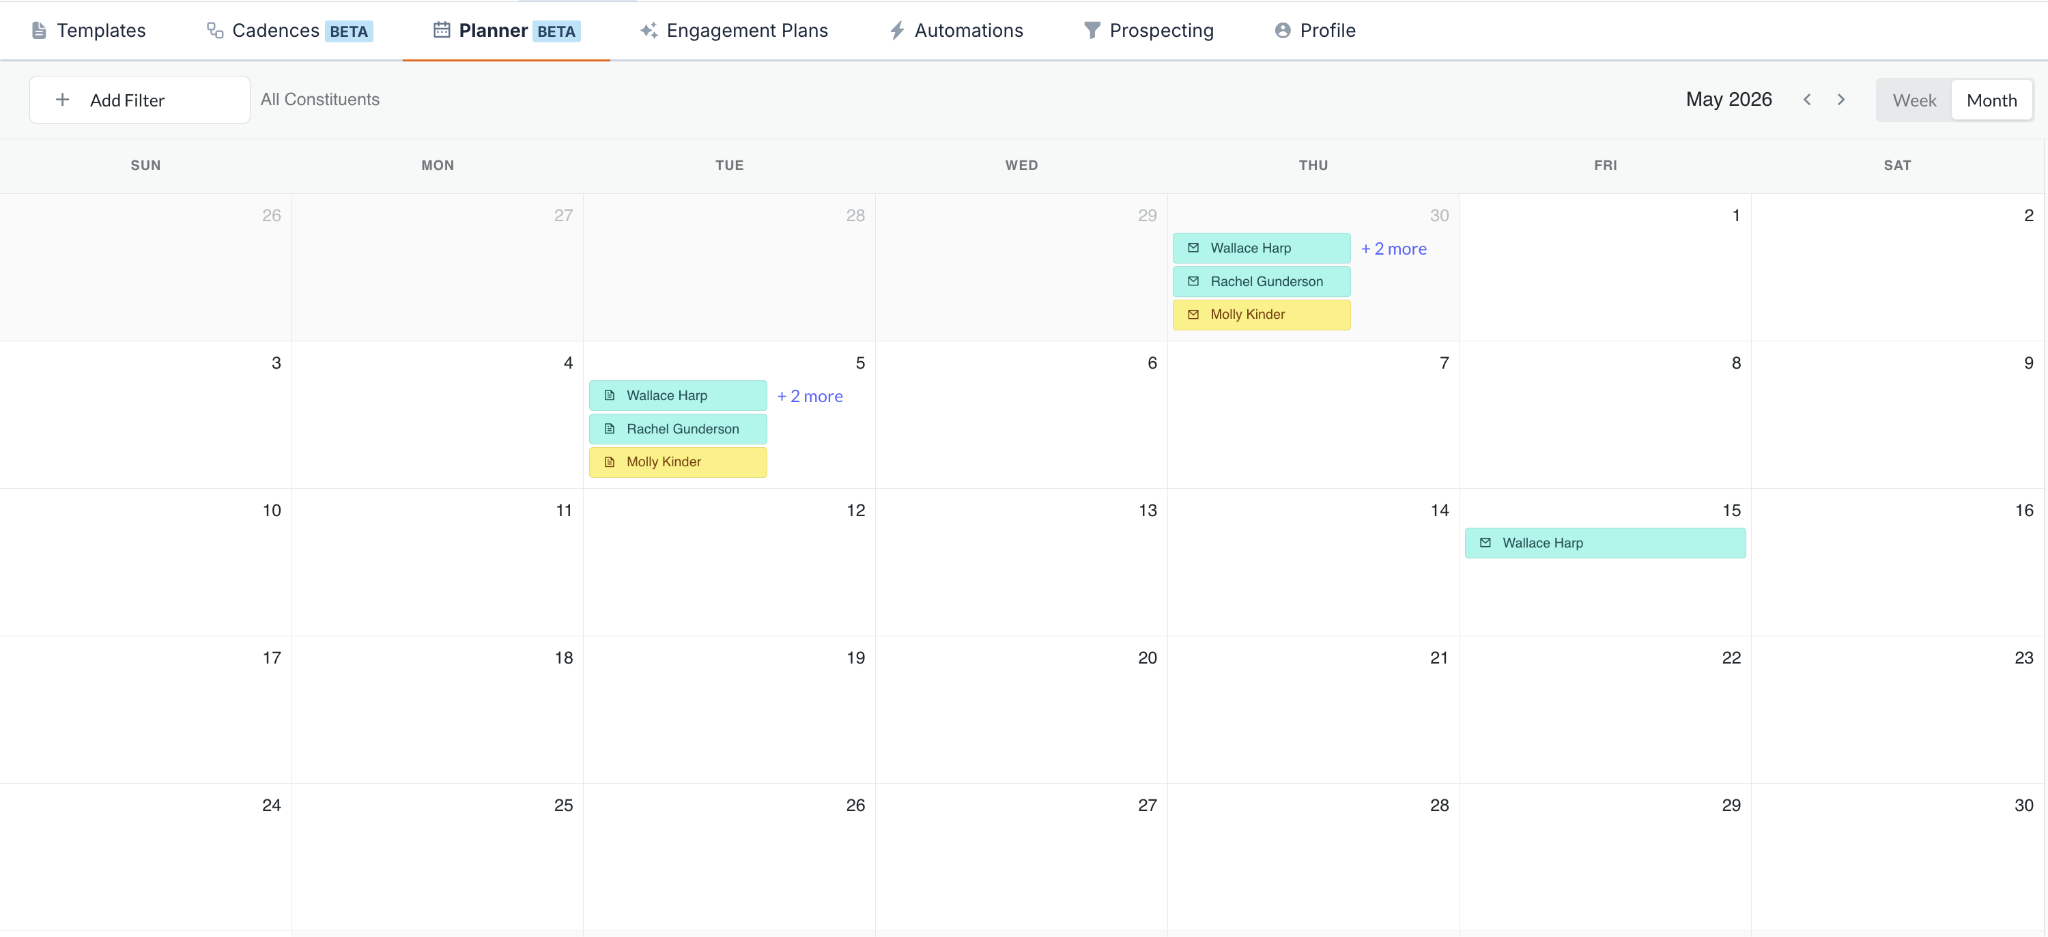Click email icon on Wallace Harp April 30
2048x937 pixels.
(1193, 248)
